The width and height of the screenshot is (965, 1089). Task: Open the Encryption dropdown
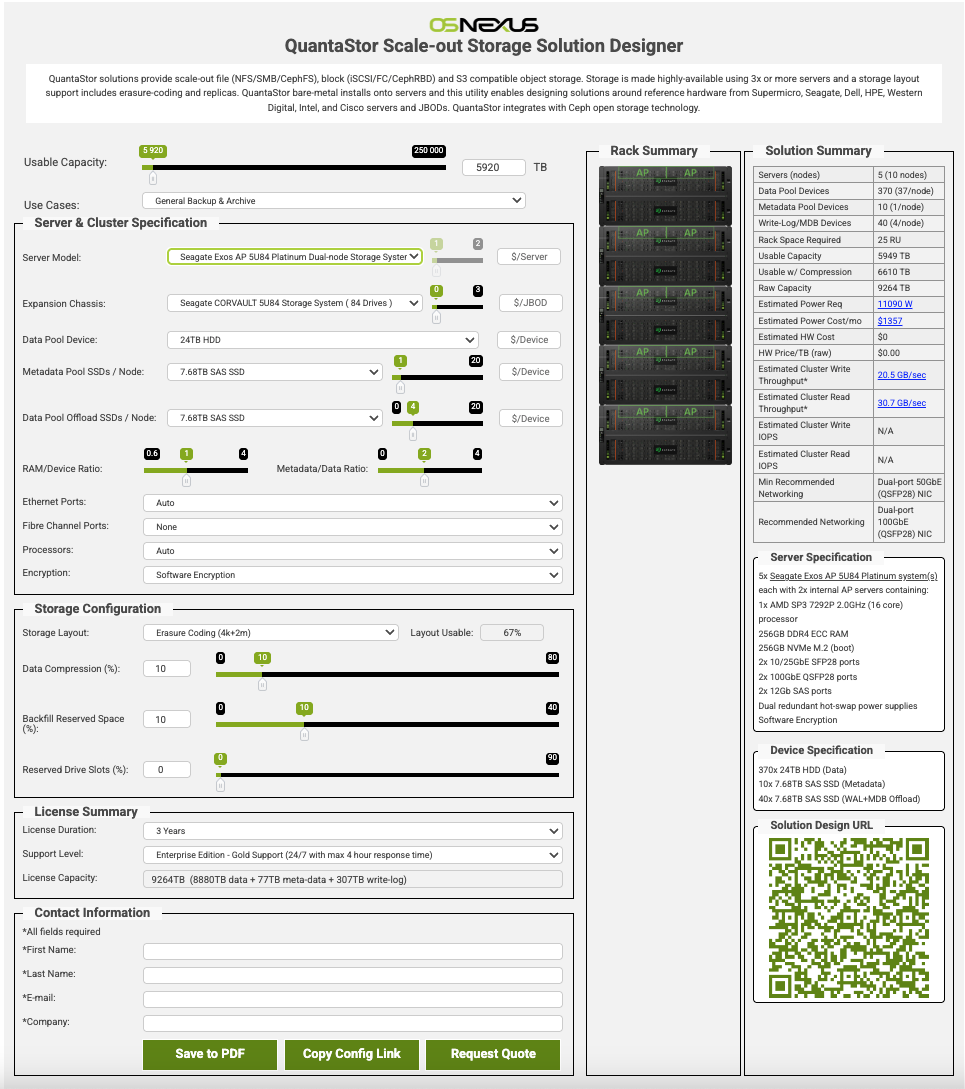[352, 575]
